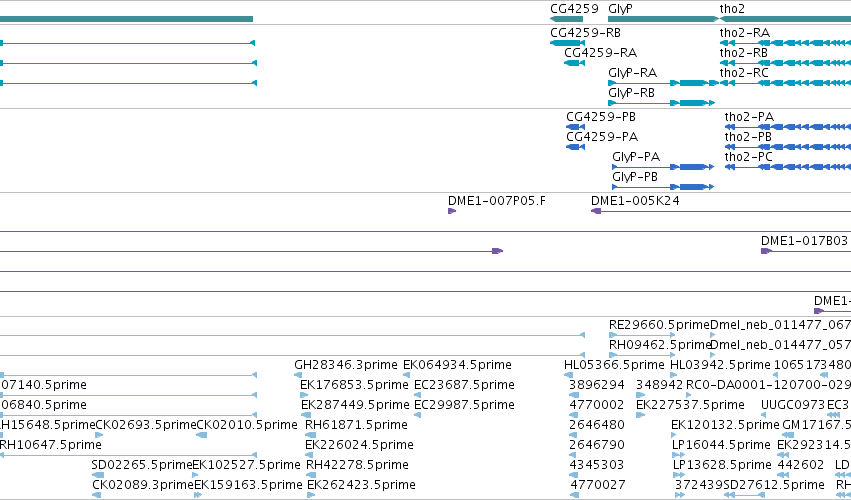Select the DME1-007P05.F clone label

[497, 201]
